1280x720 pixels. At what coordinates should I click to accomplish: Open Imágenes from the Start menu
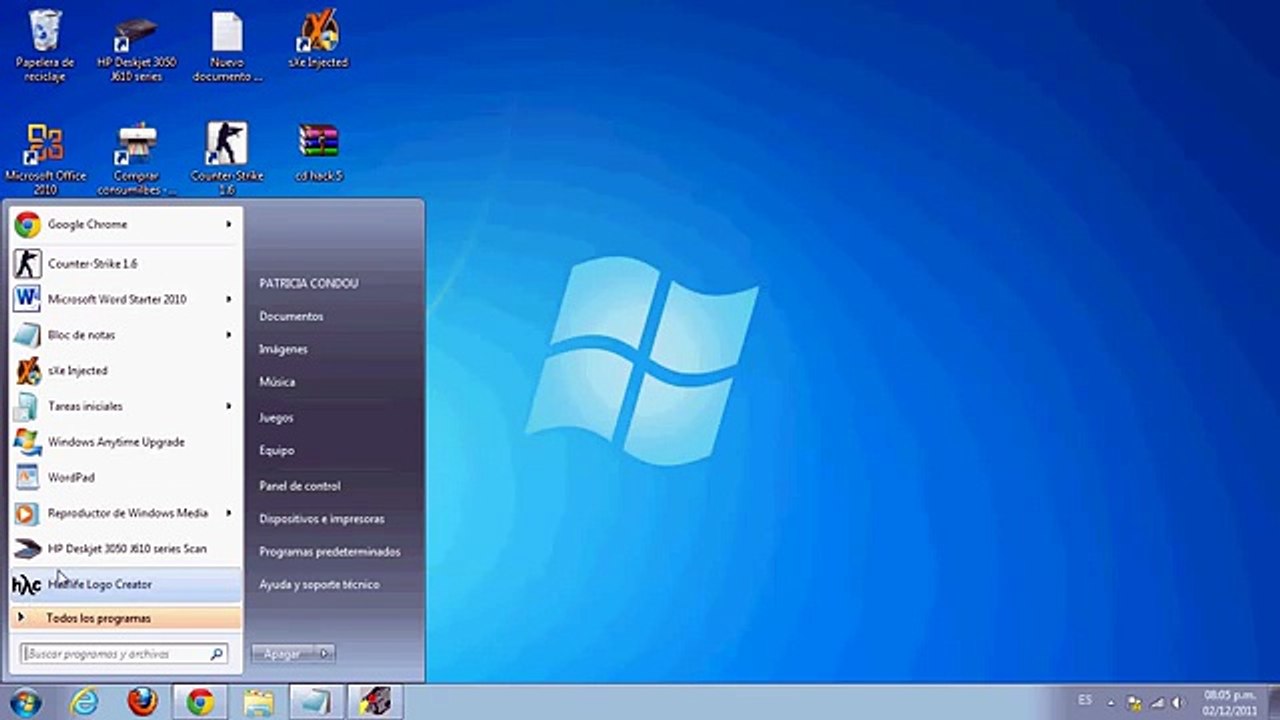[x=283, y=350]
